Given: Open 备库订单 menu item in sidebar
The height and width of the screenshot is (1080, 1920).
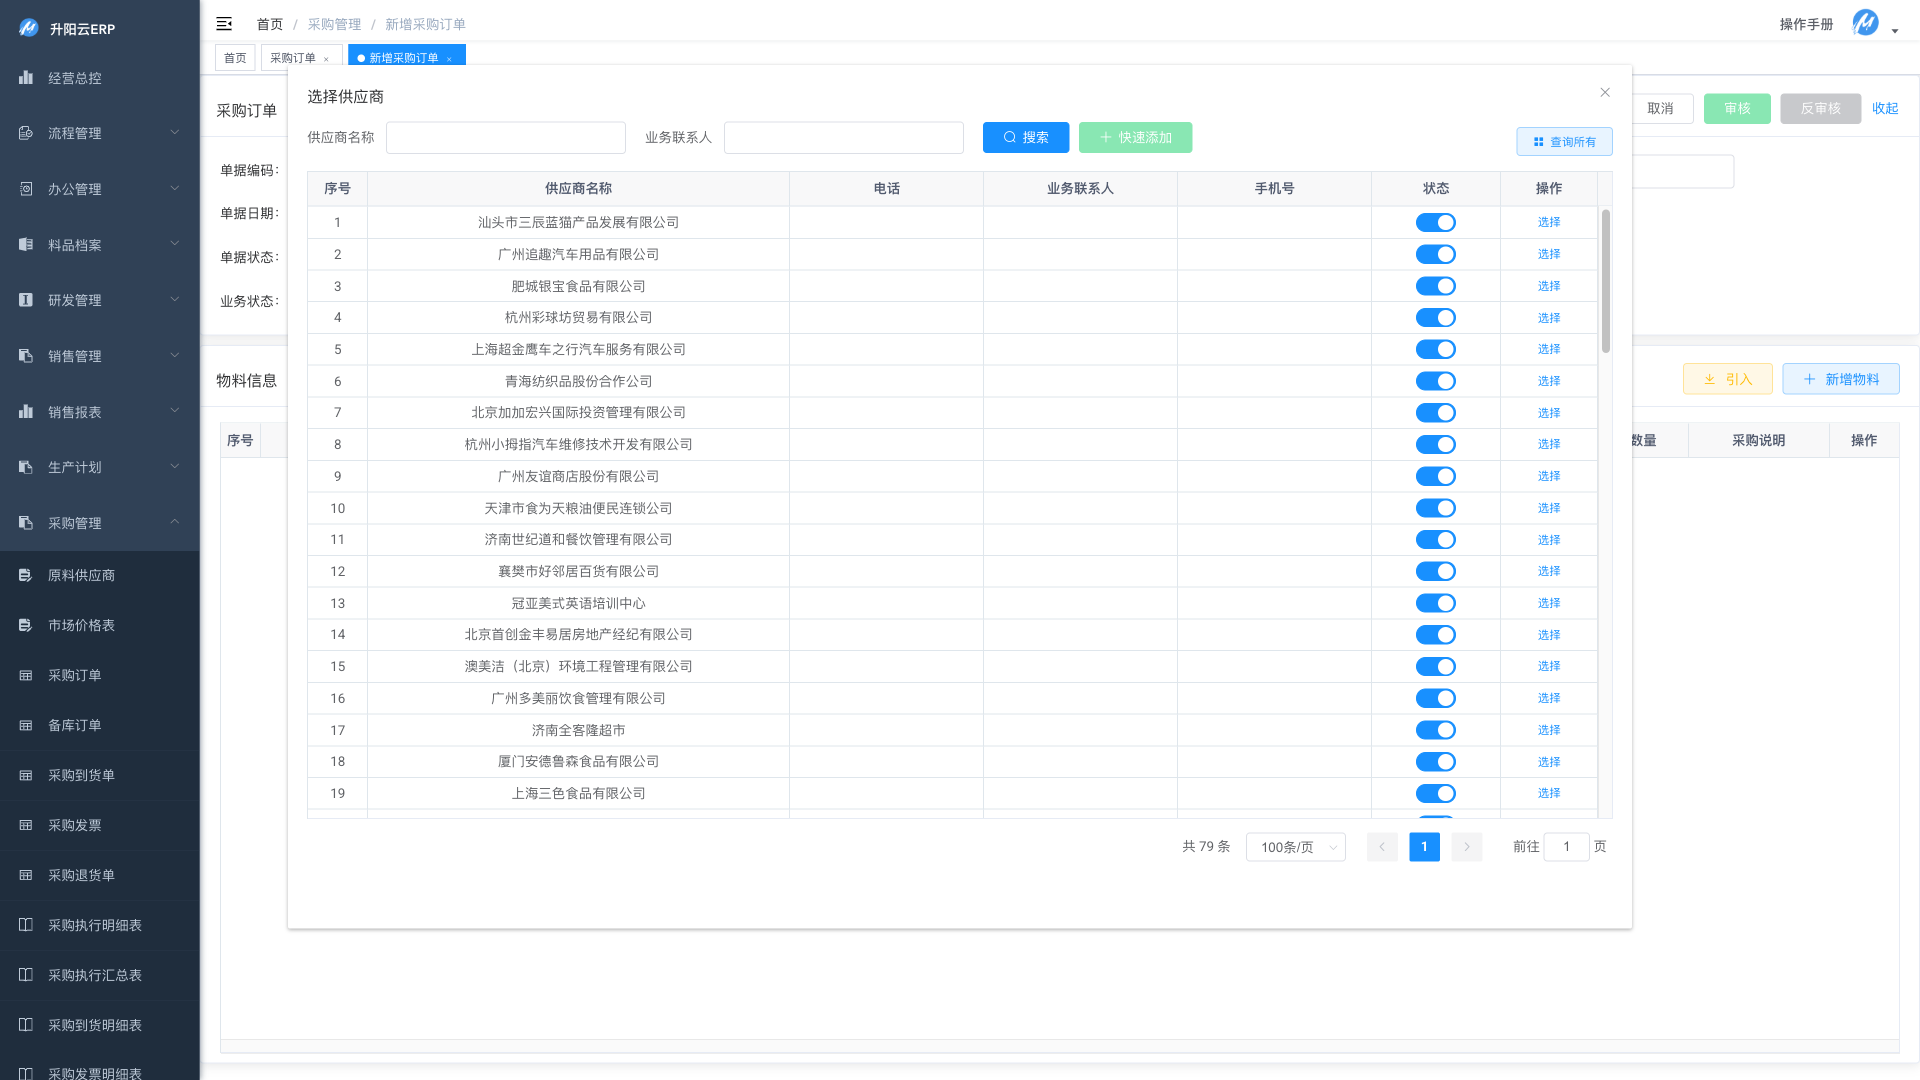Looking at the screenshot, I should click(75, 725).
